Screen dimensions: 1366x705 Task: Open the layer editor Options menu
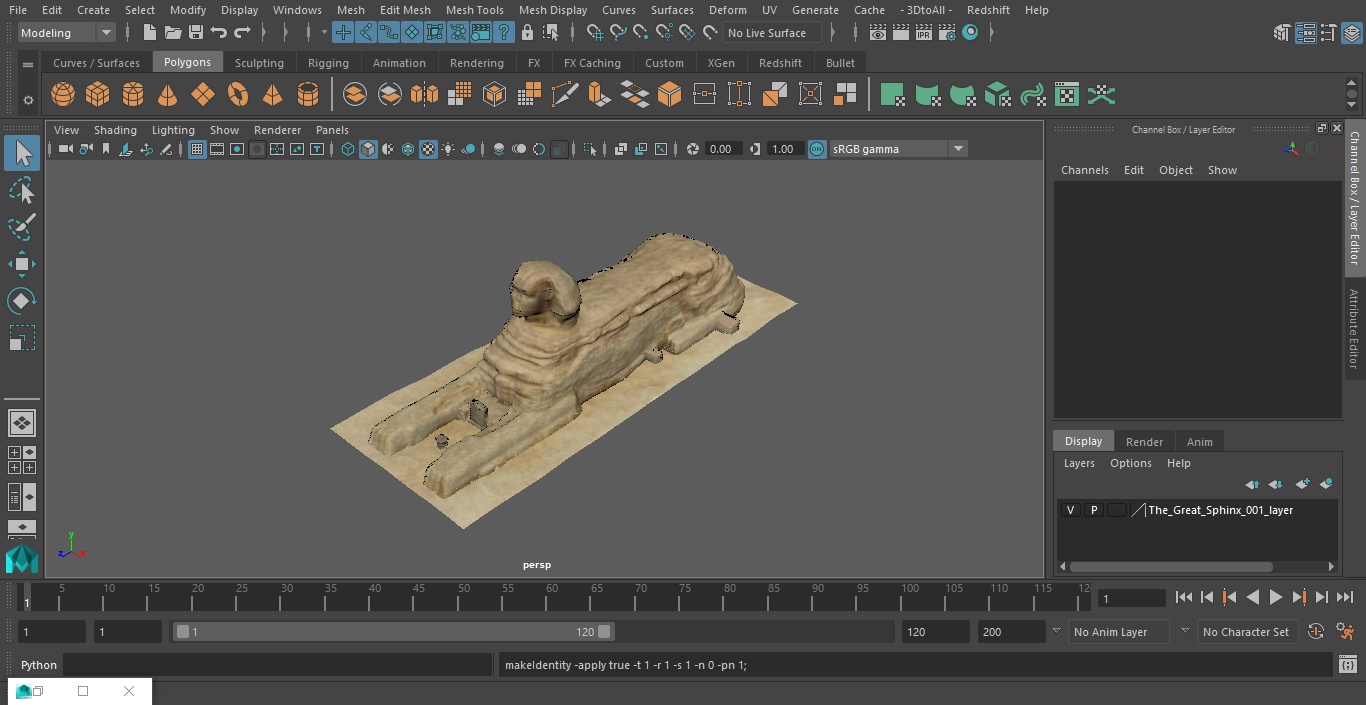[x=1131, y=463]
